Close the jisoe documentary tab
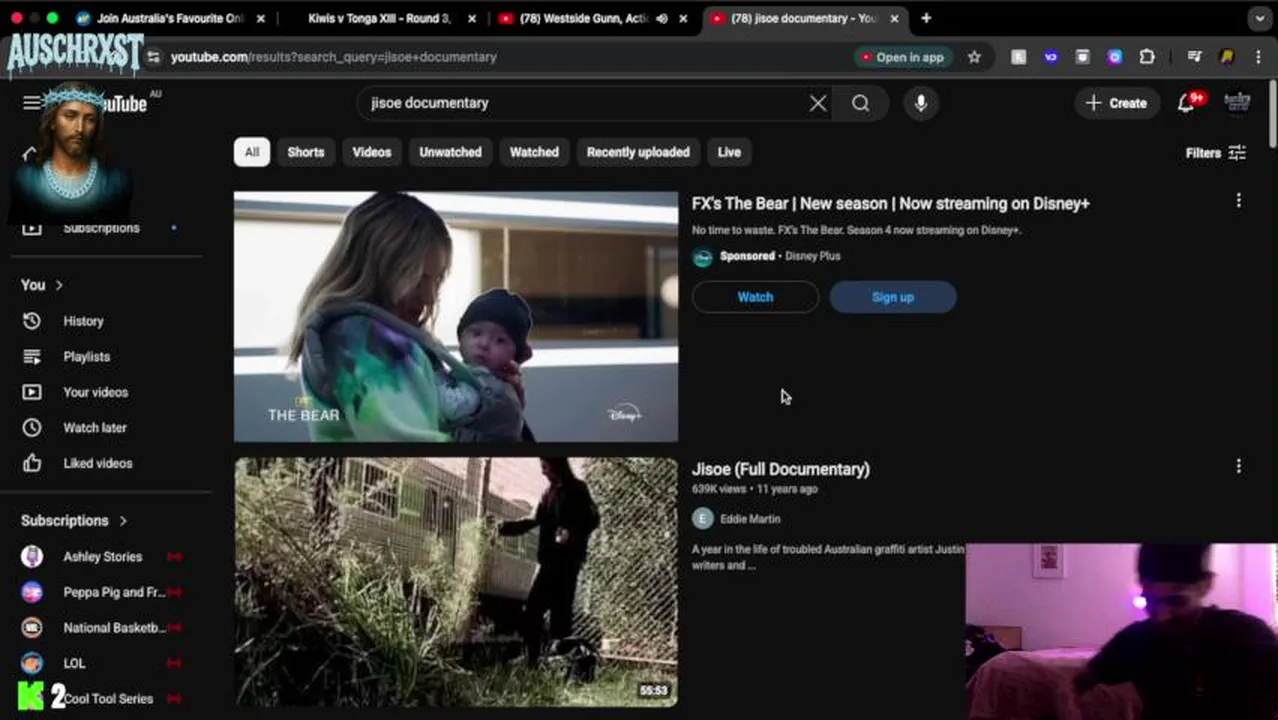This screenshot has height=720, width=1278. (895, 18)
